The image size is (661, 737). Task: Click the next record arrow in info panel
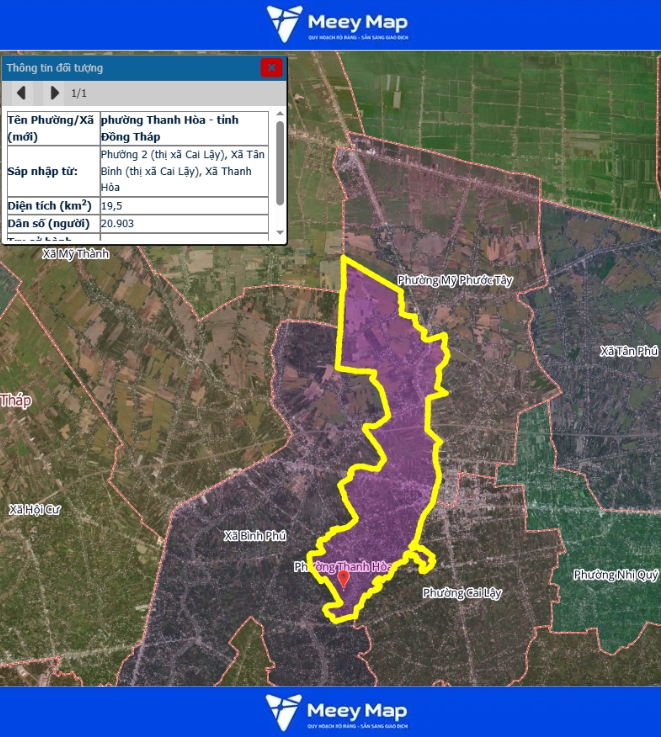(54, 93)
